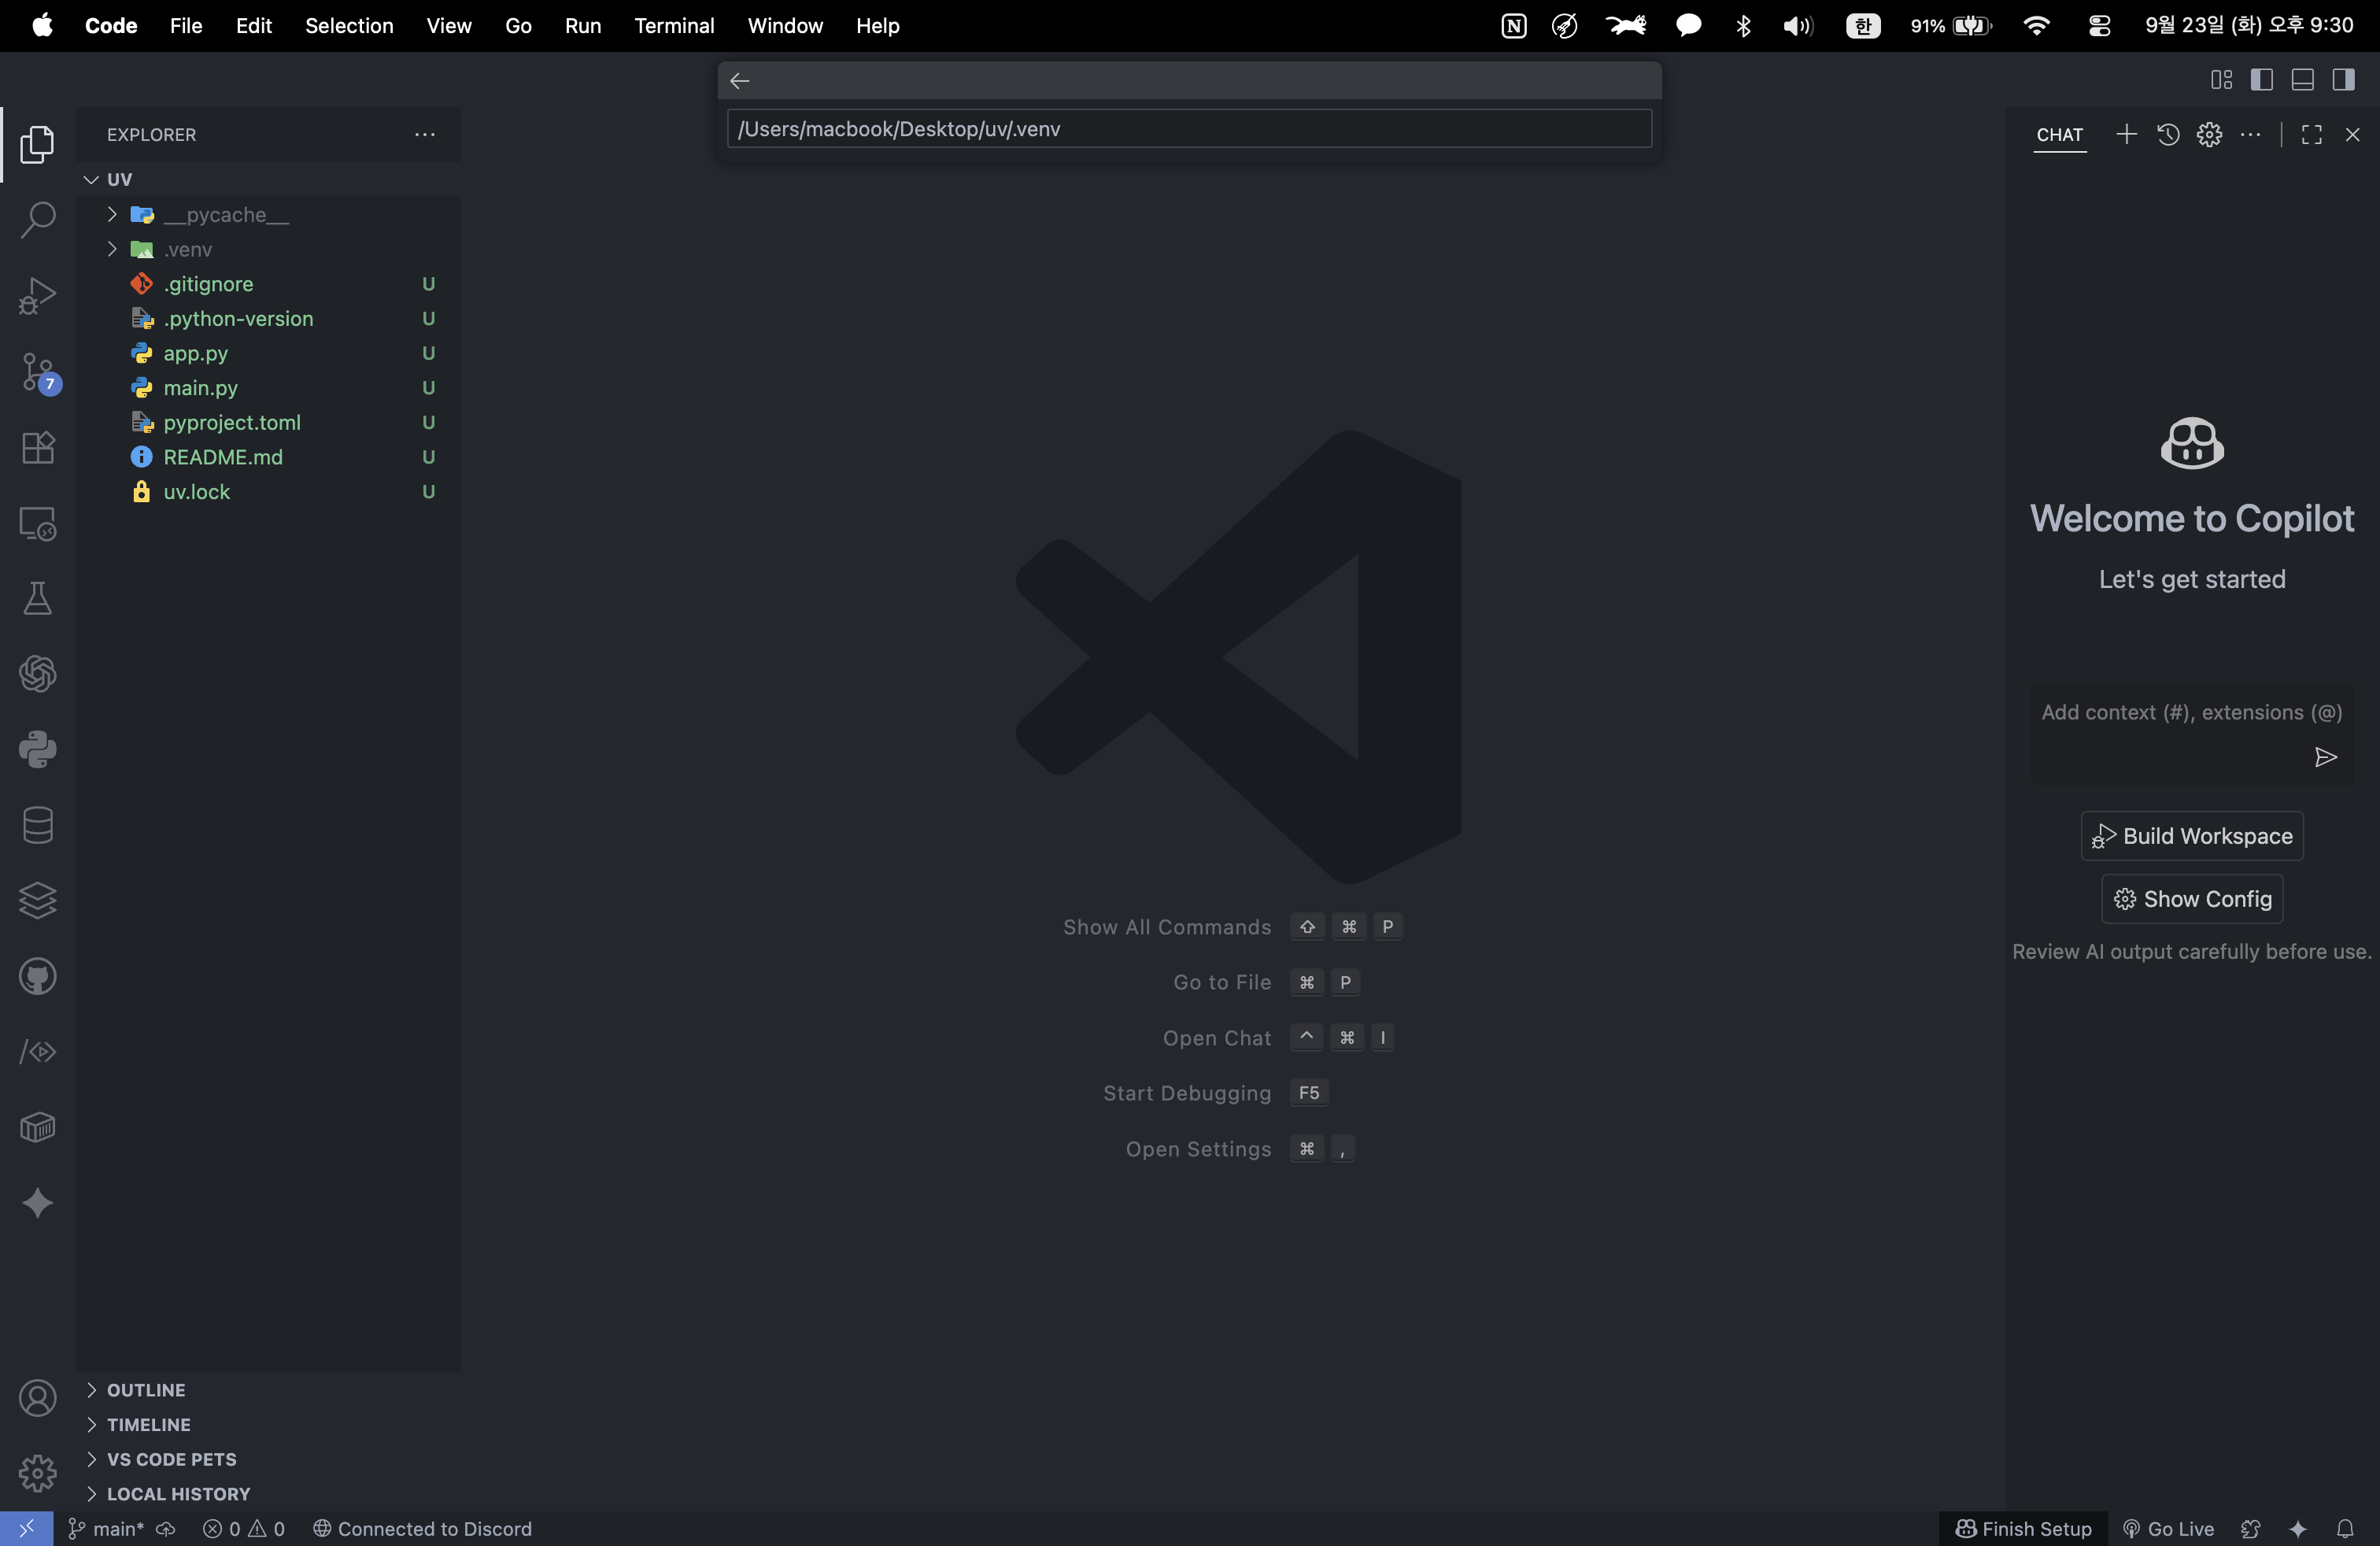Open the pyproject.toml file
Screen dimensions: 2380x1546
[232, 422]
